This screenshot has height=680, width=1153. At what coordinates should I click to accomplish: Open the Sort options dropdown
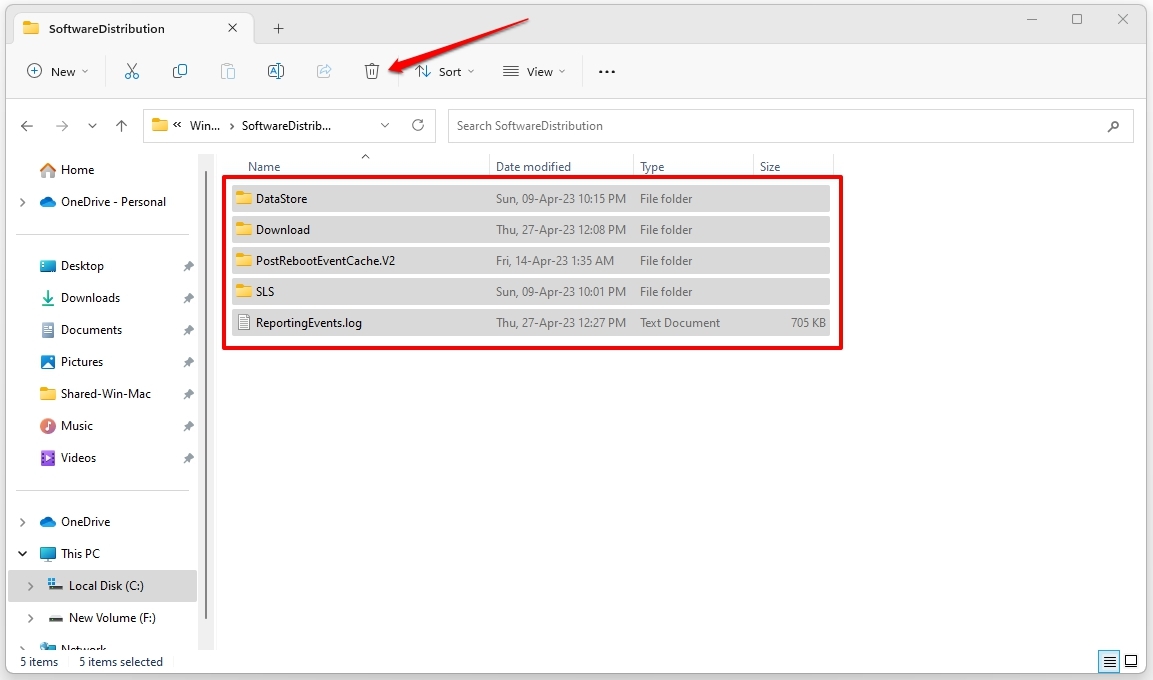coord(445,71)
